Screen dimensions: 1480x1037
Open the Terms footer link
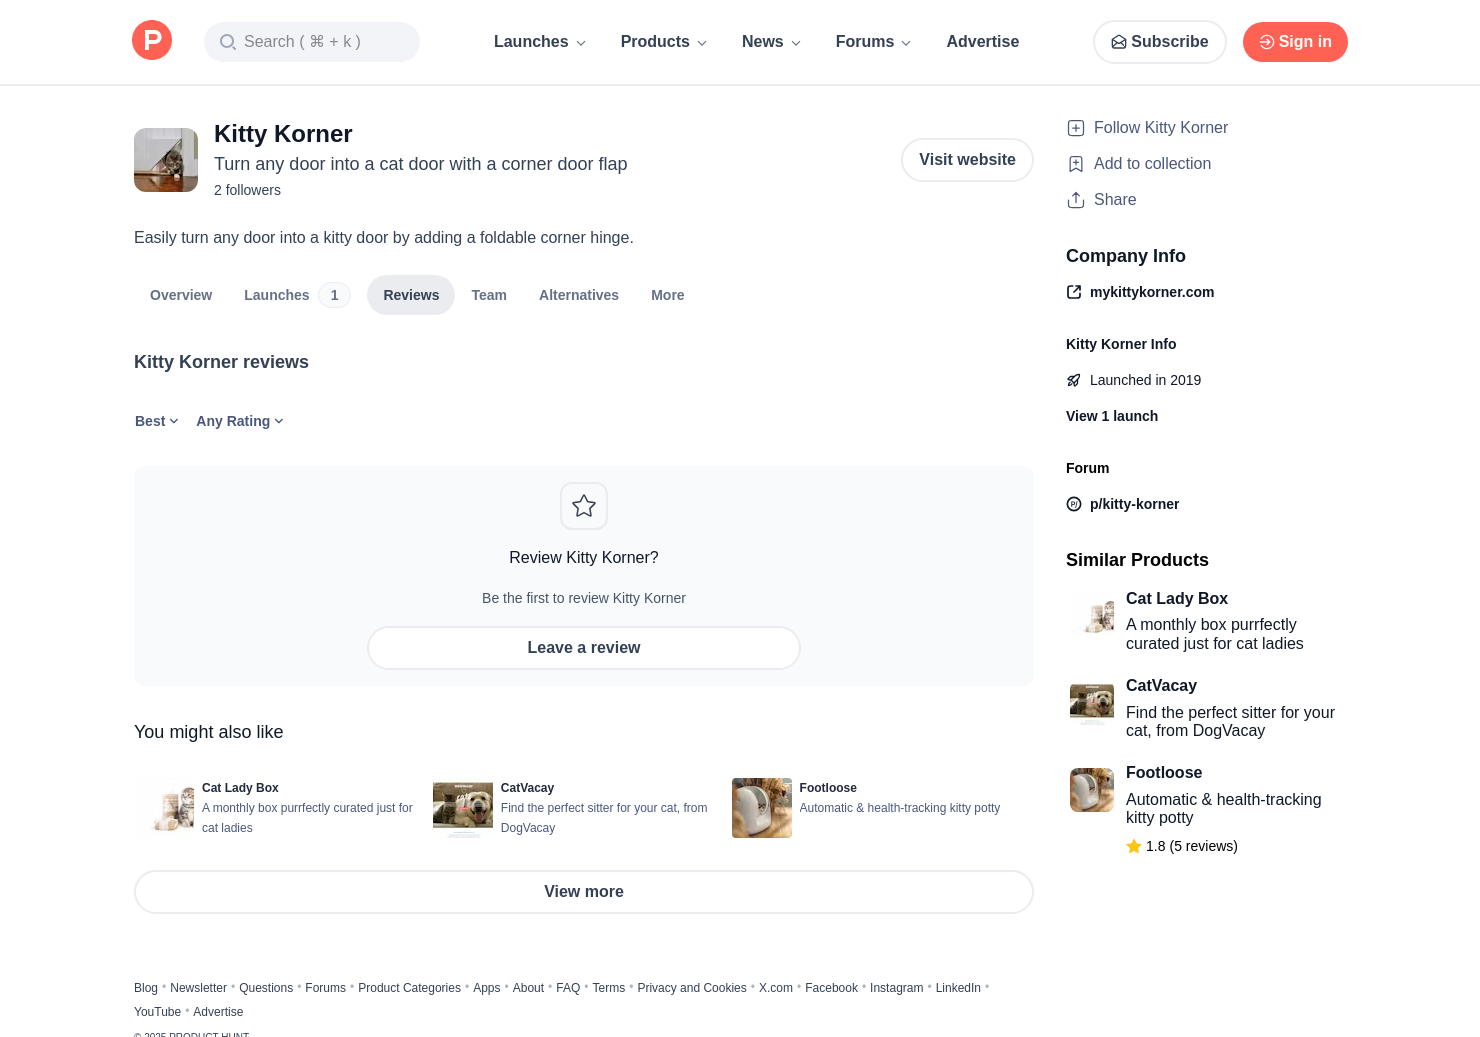coord(608,988)
